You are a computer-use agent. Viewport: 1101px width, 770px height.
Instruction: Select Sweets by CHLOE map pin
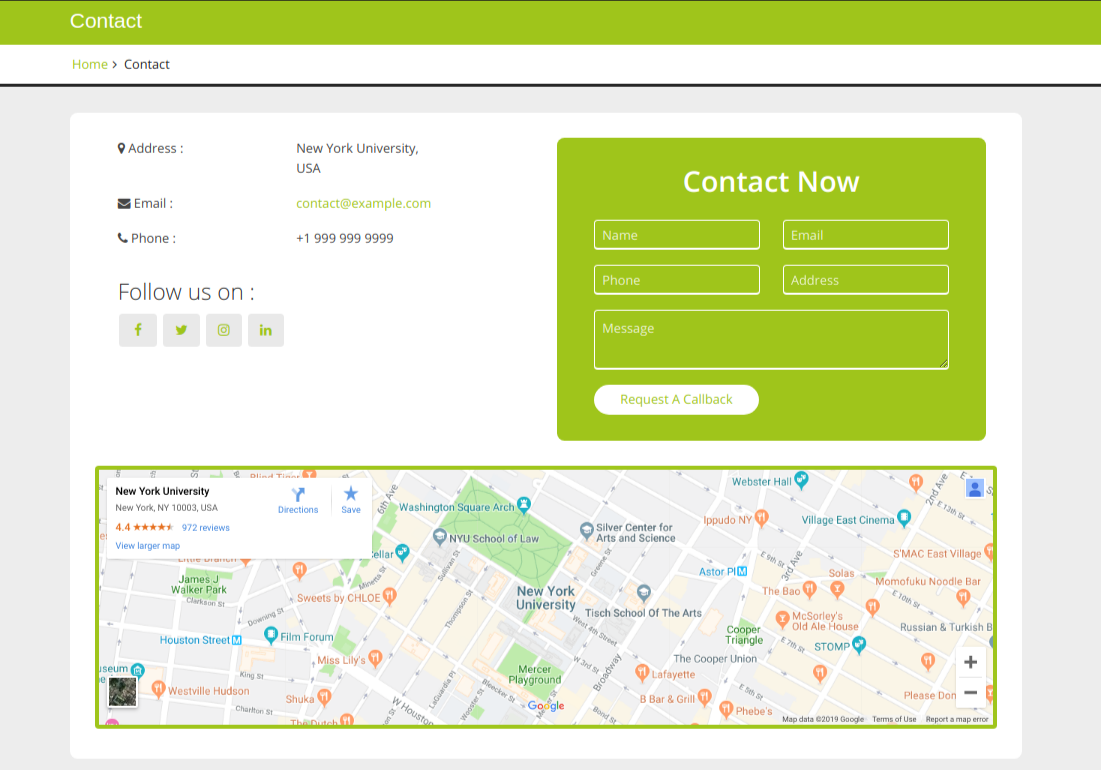390,596
